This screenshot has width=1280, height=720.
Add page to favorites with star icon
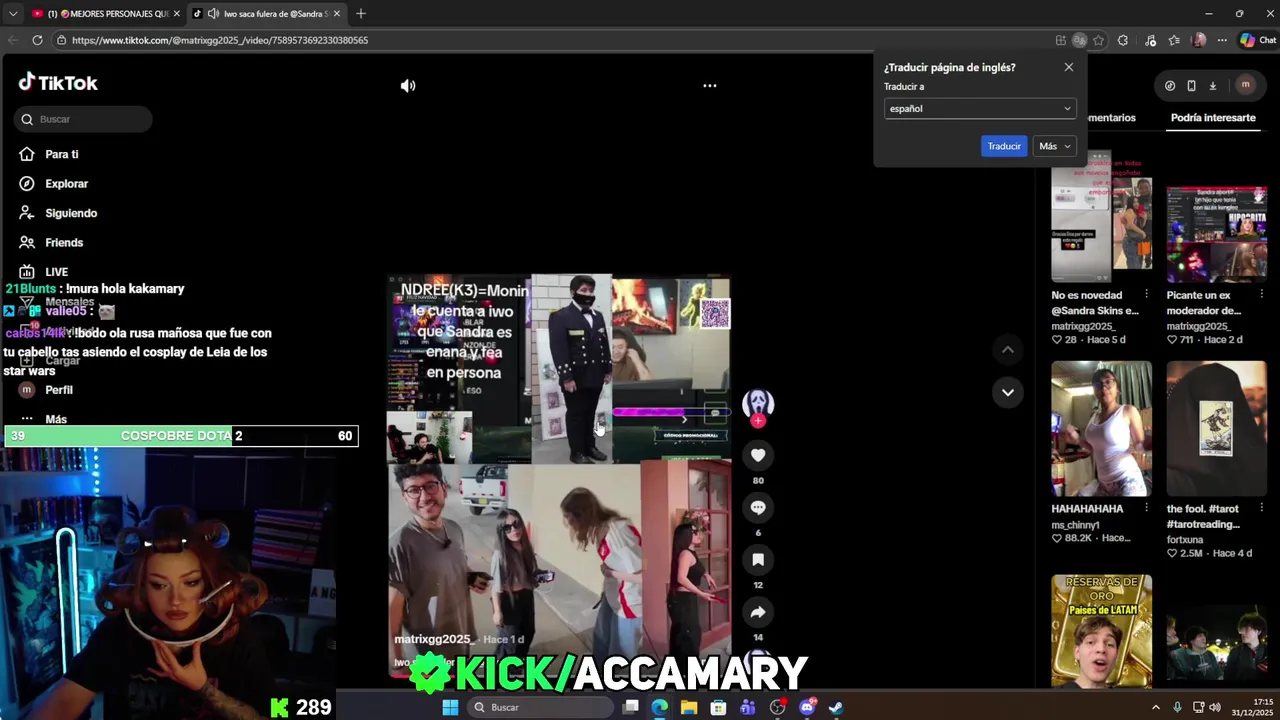(x=1098, y=40)
